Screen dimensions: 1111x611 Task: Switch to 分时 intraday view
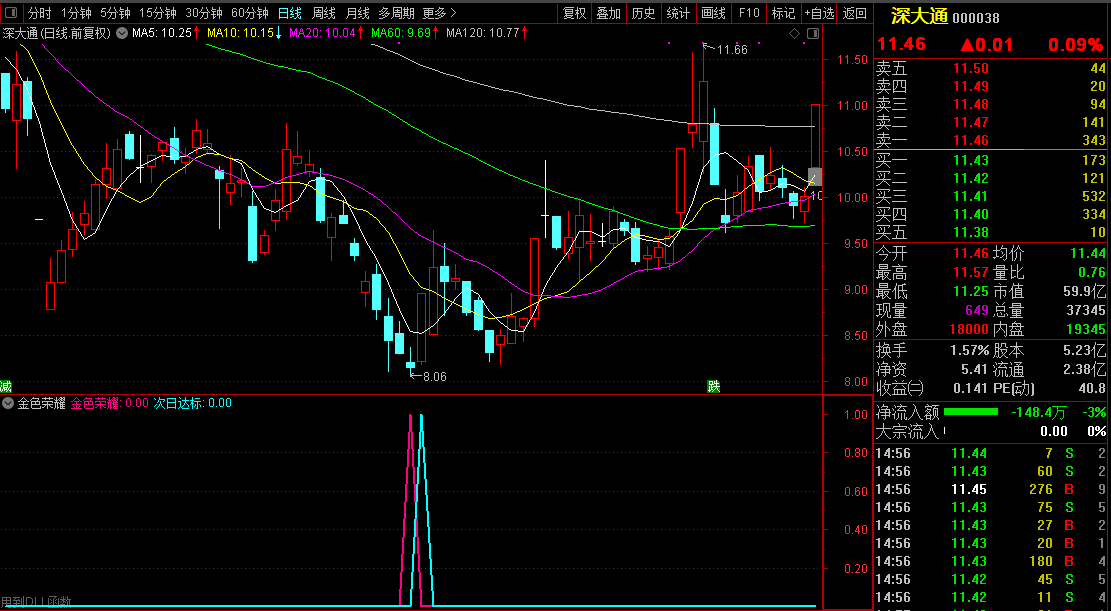(x=39, y=13)
